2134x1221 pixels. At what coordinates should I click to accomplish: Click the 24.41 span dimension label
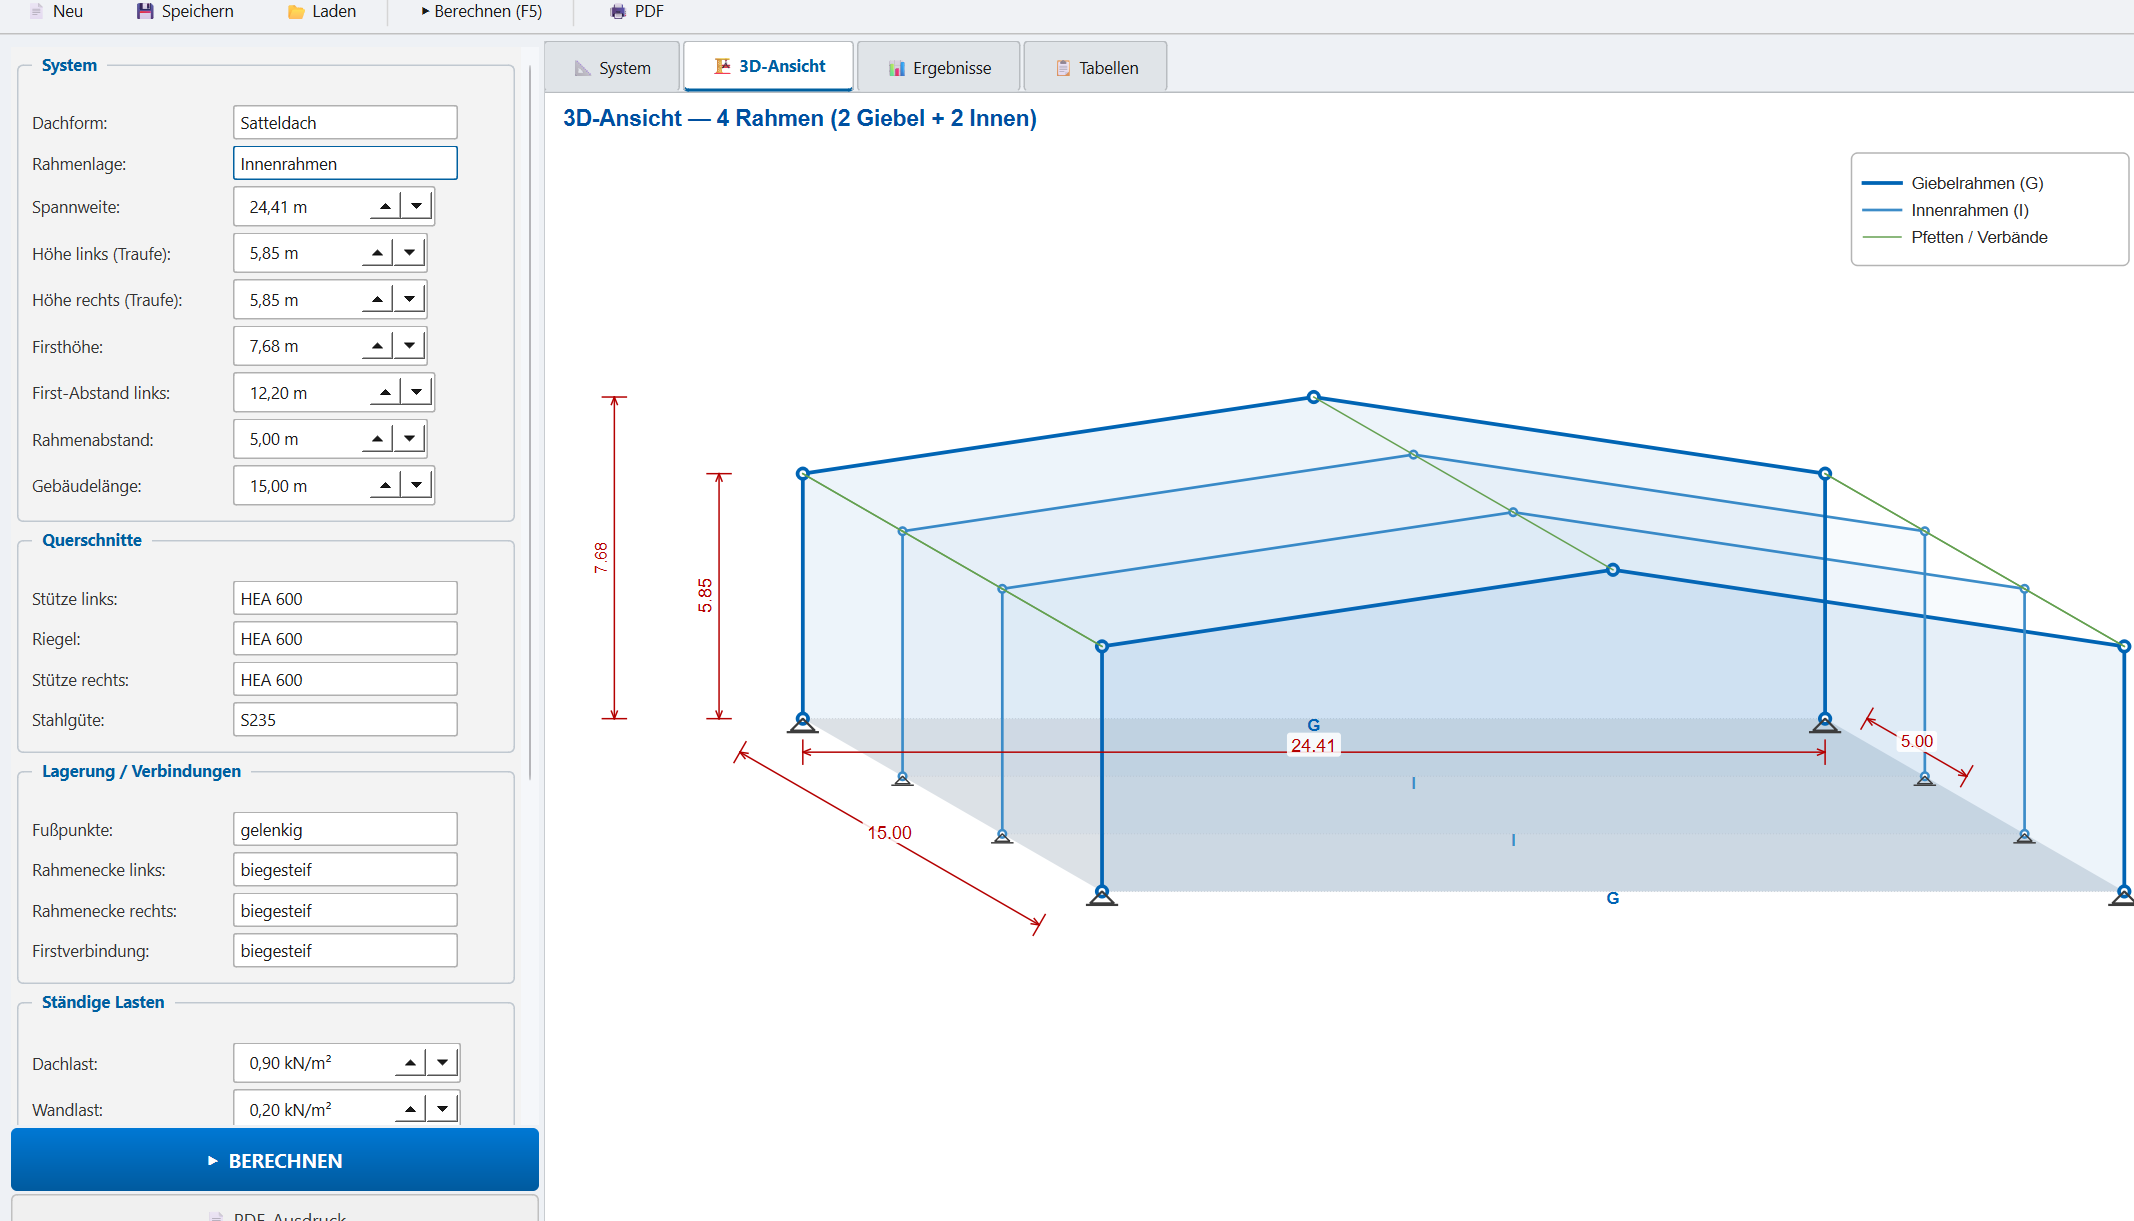[1313, 746]
